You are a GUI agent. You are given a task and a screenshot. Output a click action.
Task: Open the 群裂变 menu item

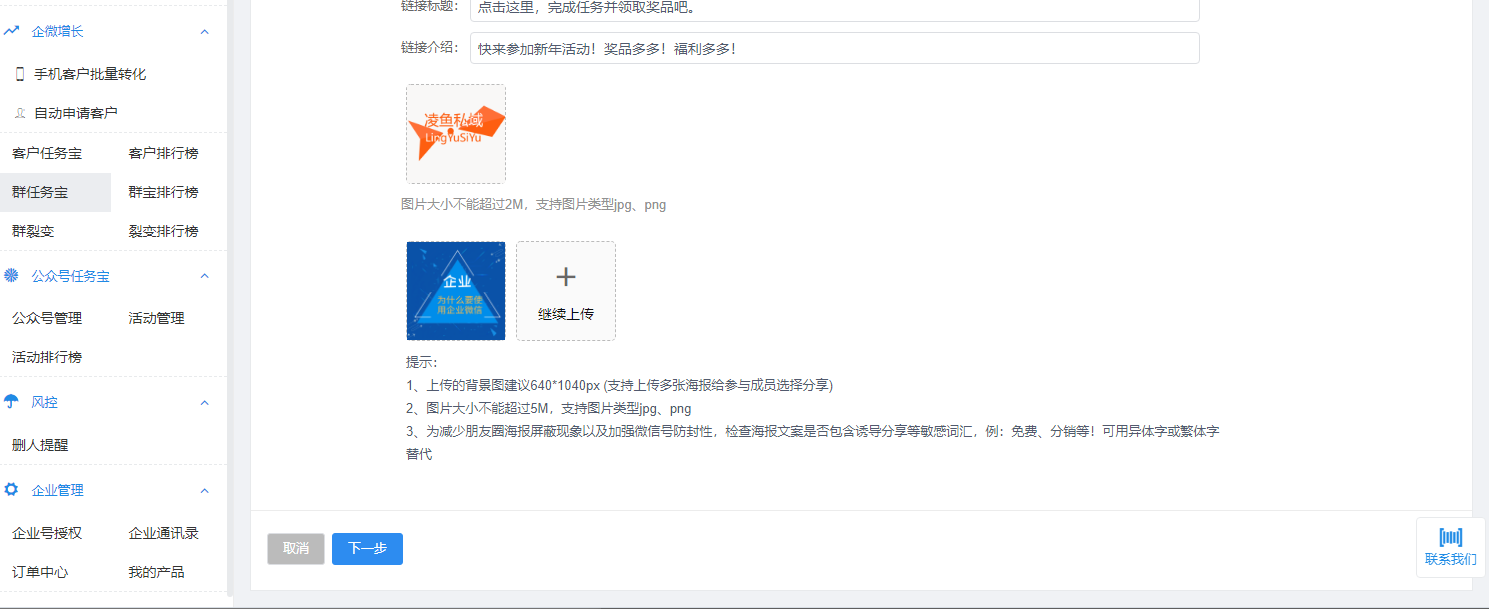click(x=33, y=231)
